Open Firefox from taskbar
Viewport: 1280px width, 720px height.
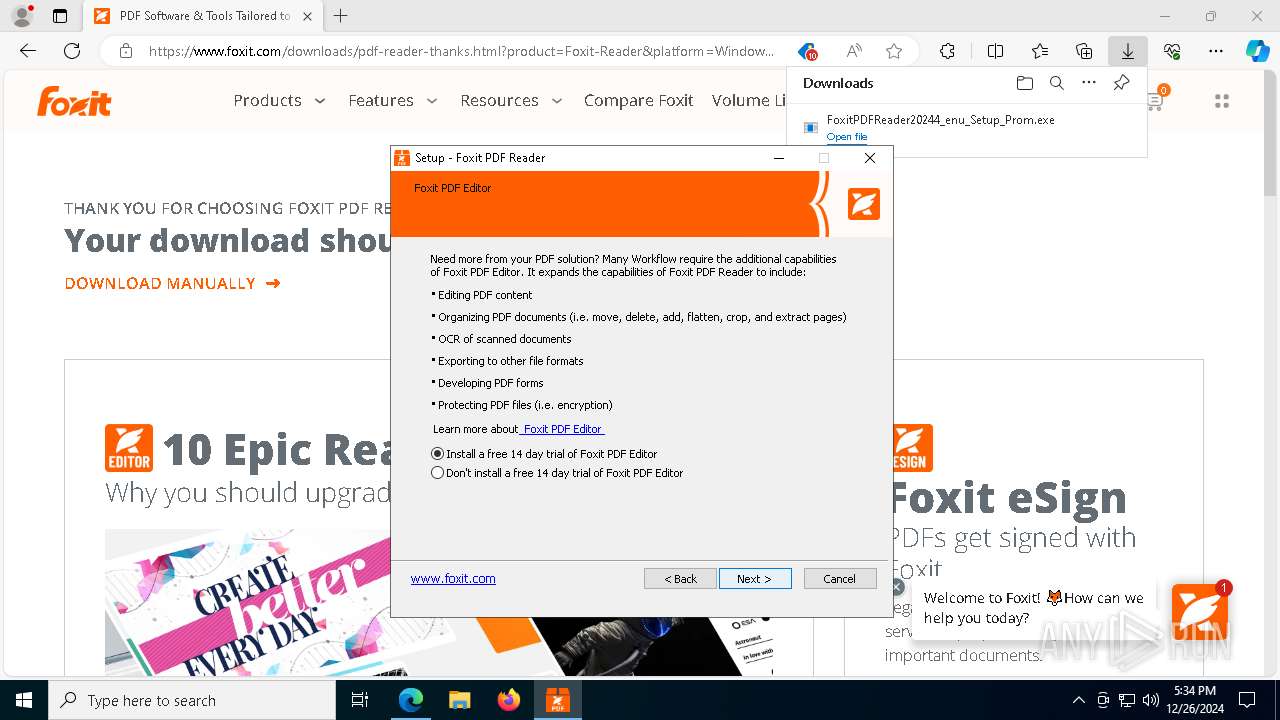pos(508,700)
